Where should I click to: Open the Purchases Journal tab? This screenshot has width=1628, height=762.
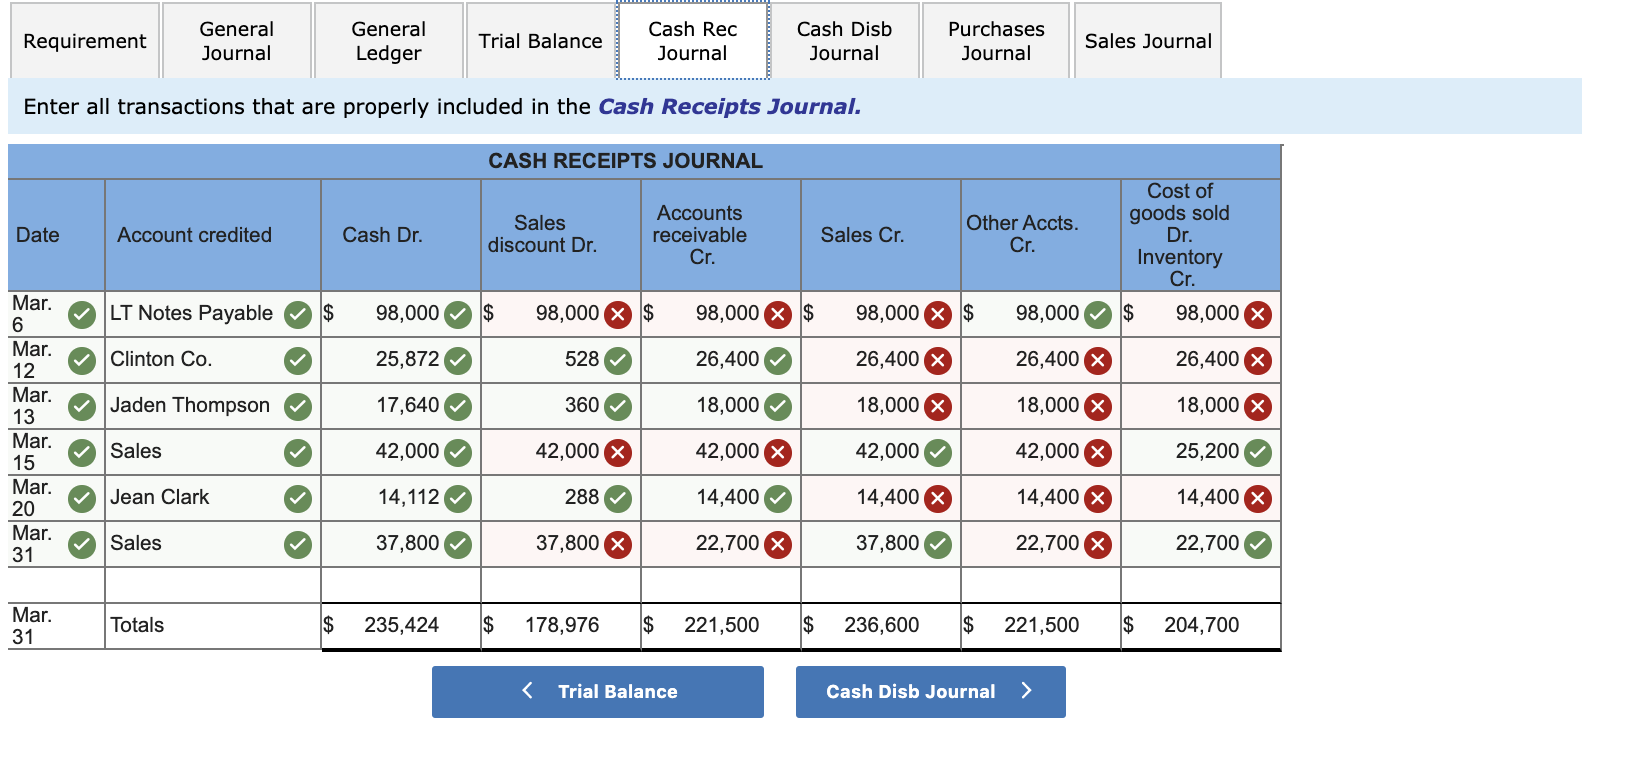997,41
